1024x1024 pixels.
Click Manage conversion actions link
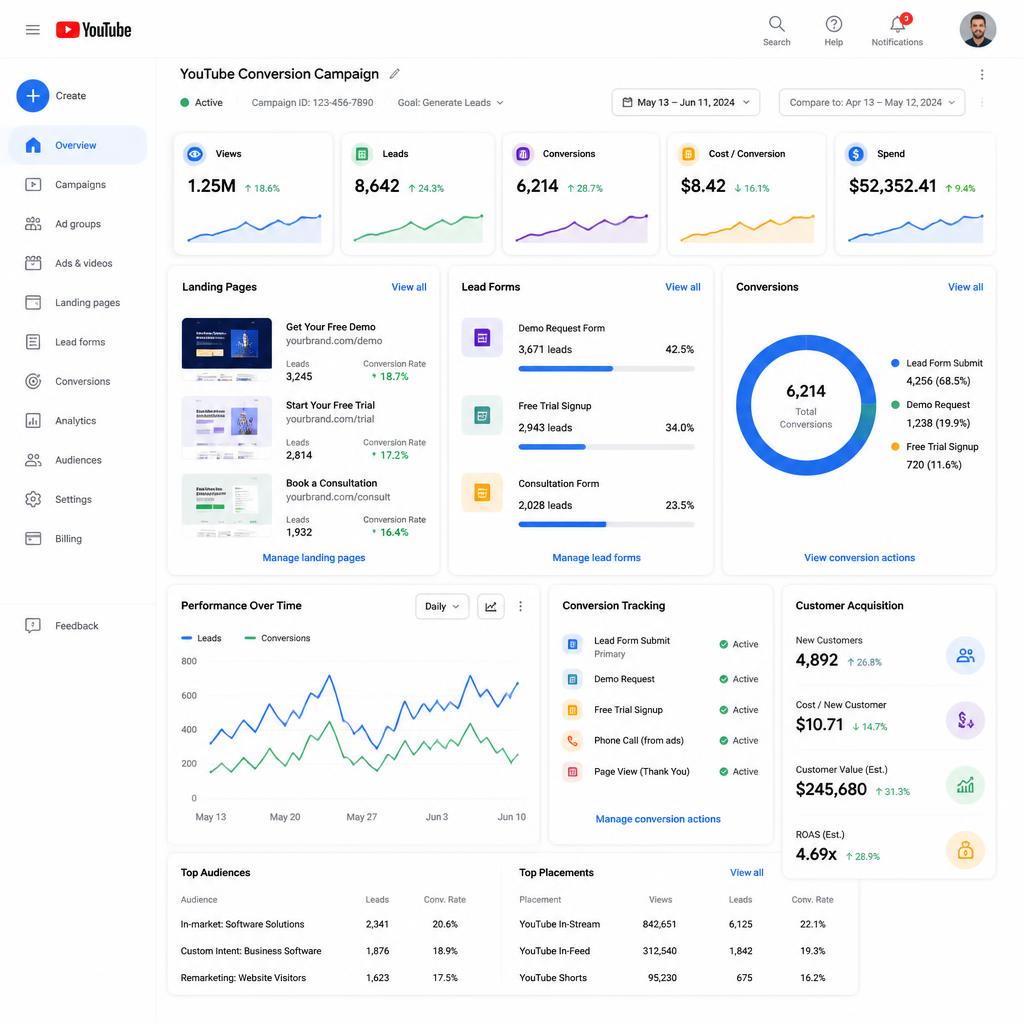coord(658,819)
